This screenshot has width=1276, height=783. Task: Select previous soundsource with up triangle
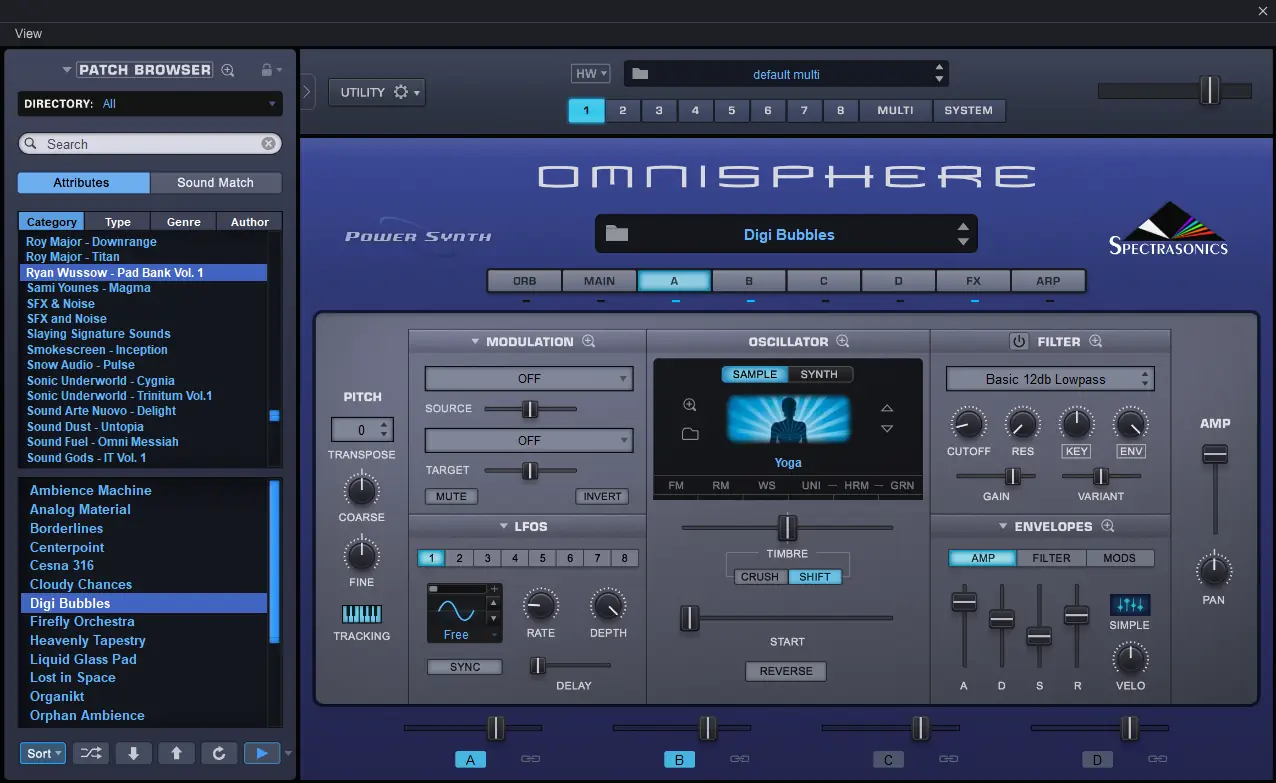click(887, 408)
